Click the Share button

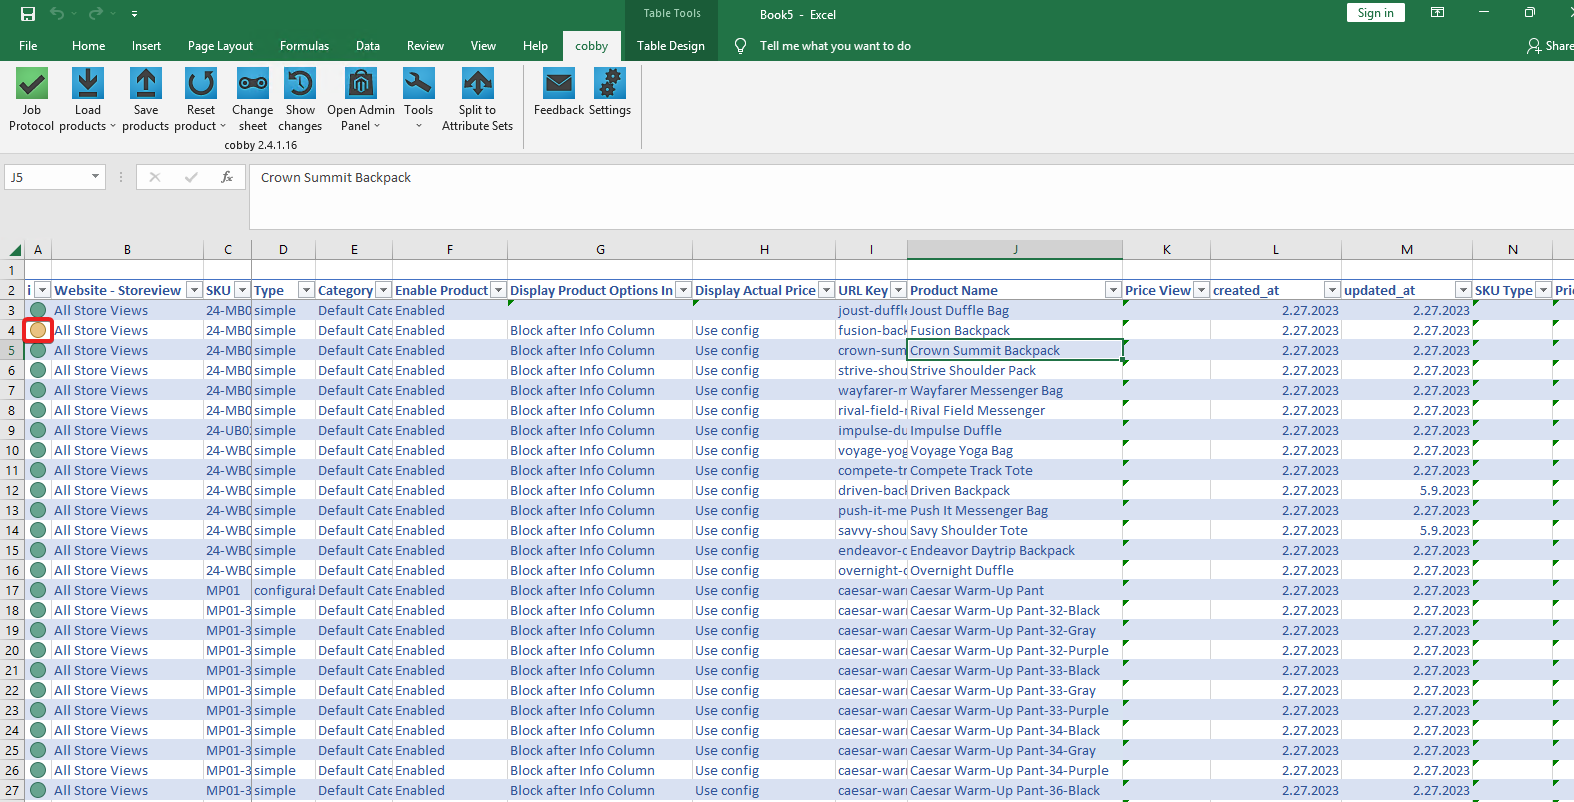pyautogui.click(x=1549, y=46)
